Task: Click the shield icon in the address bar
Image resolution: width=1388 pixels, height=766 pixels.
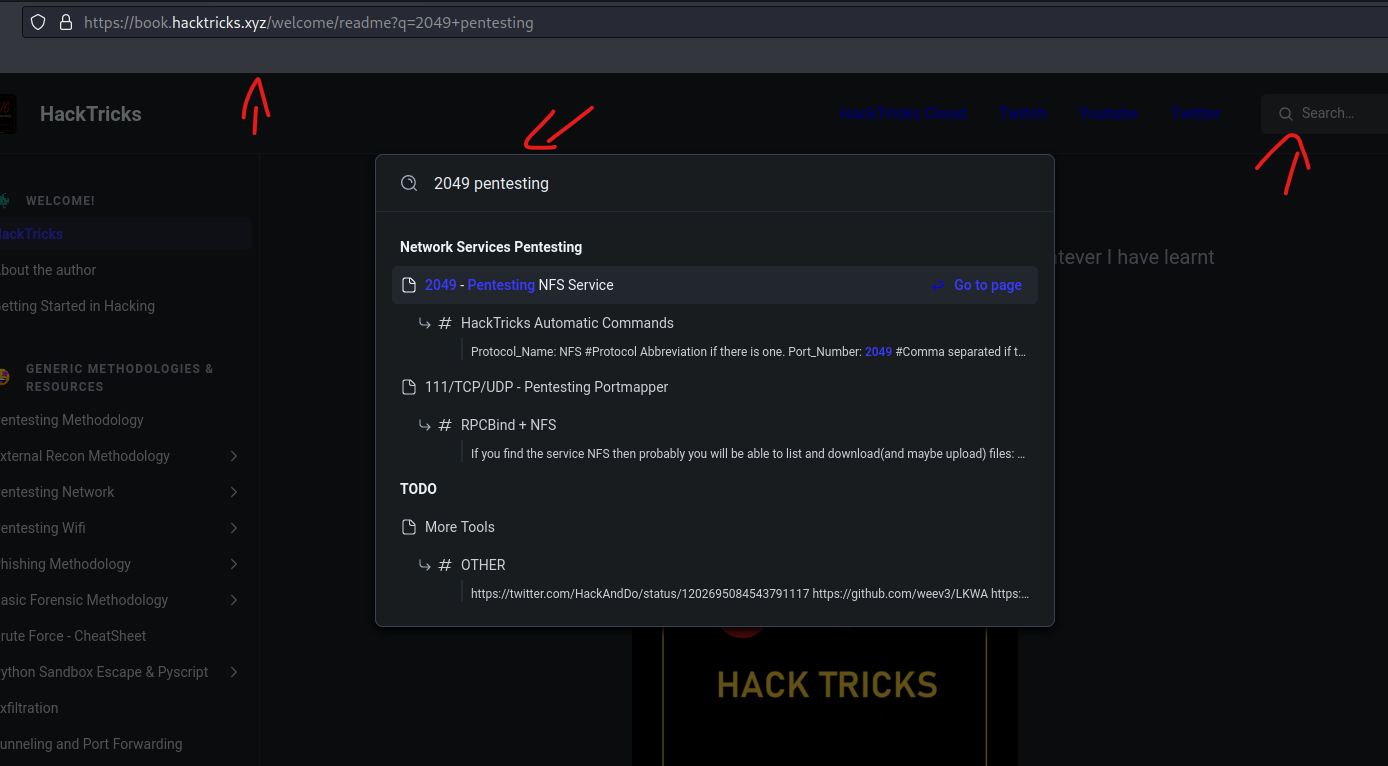Action: 38,22
